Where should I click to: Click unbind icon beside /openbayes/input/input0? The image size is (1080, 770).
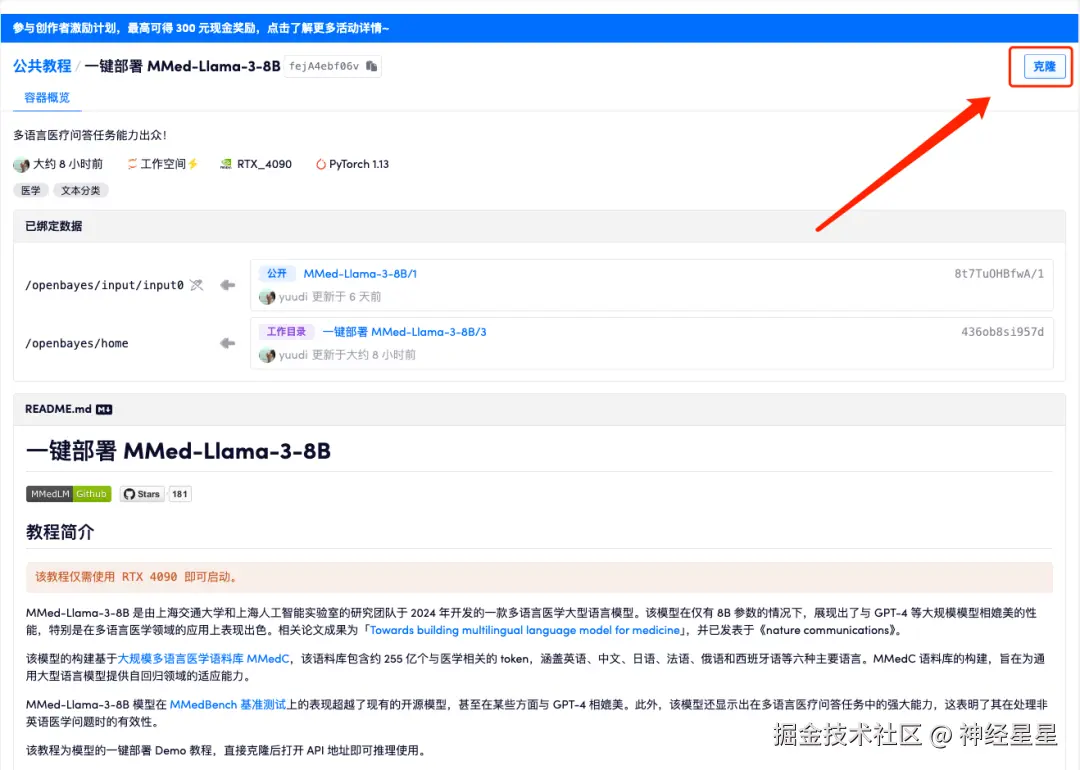coord(196,284)
